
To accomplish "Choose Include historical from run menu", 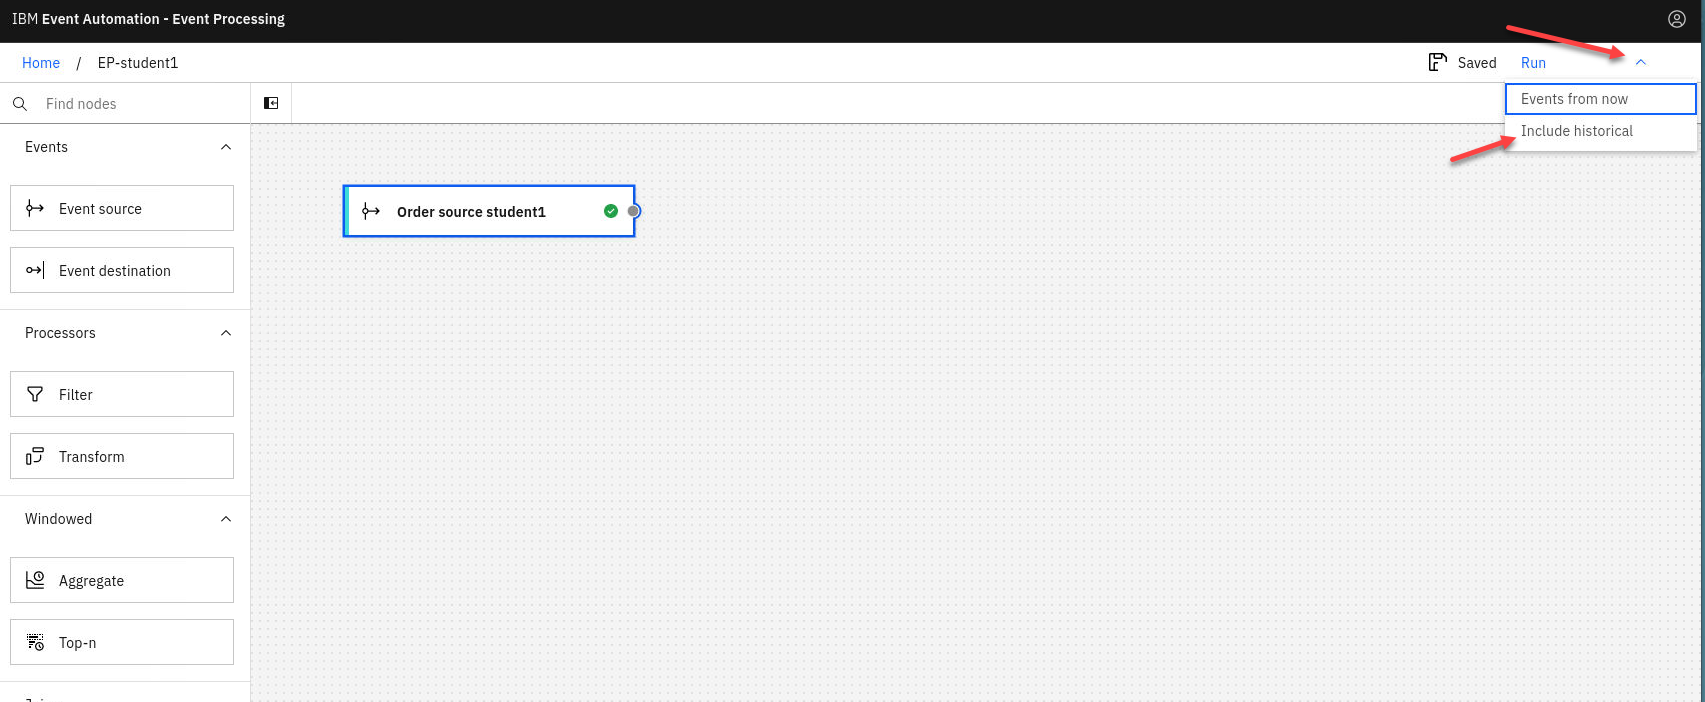I will [1600, 131].
